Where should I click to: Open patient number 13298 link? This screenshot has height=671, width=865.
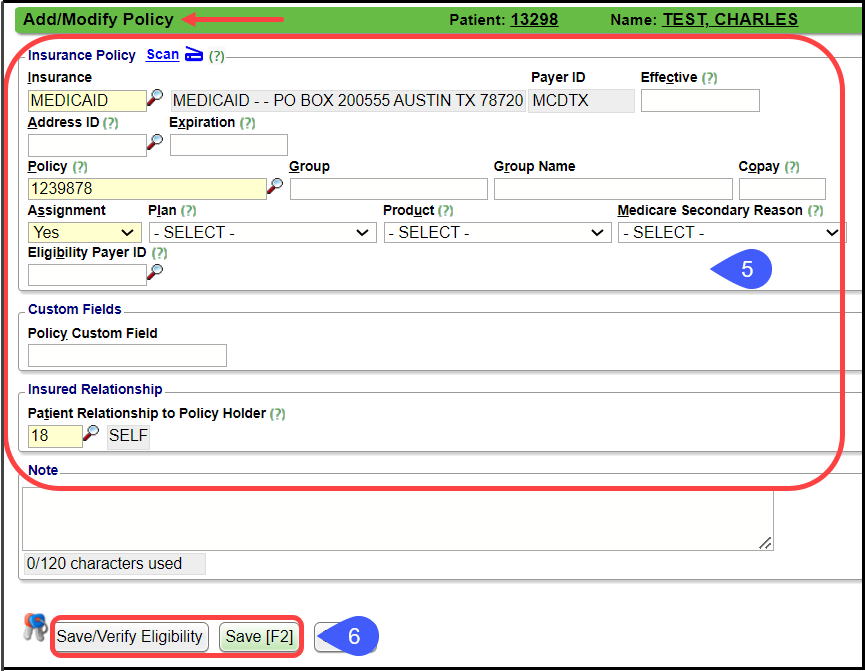(534, 20)
